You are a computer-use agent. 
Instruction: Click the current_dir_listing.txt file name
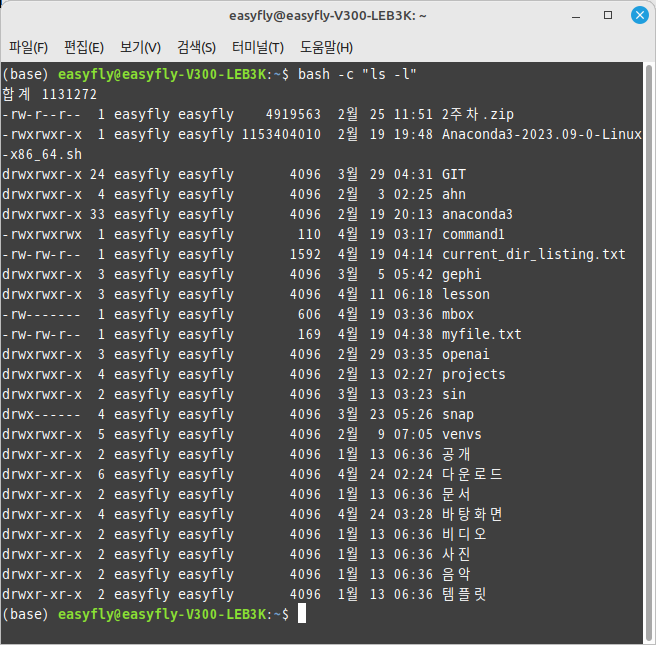(x=534, y=254)
